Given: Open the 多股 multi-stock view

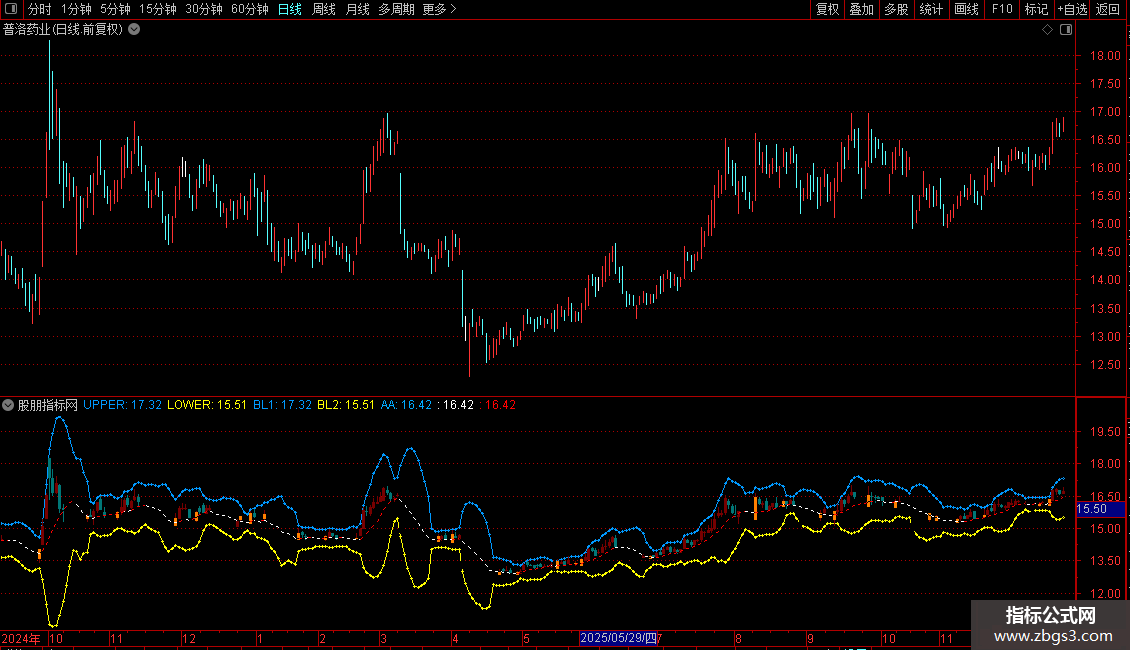Looking at the screenshot, I should coord(896,9).
